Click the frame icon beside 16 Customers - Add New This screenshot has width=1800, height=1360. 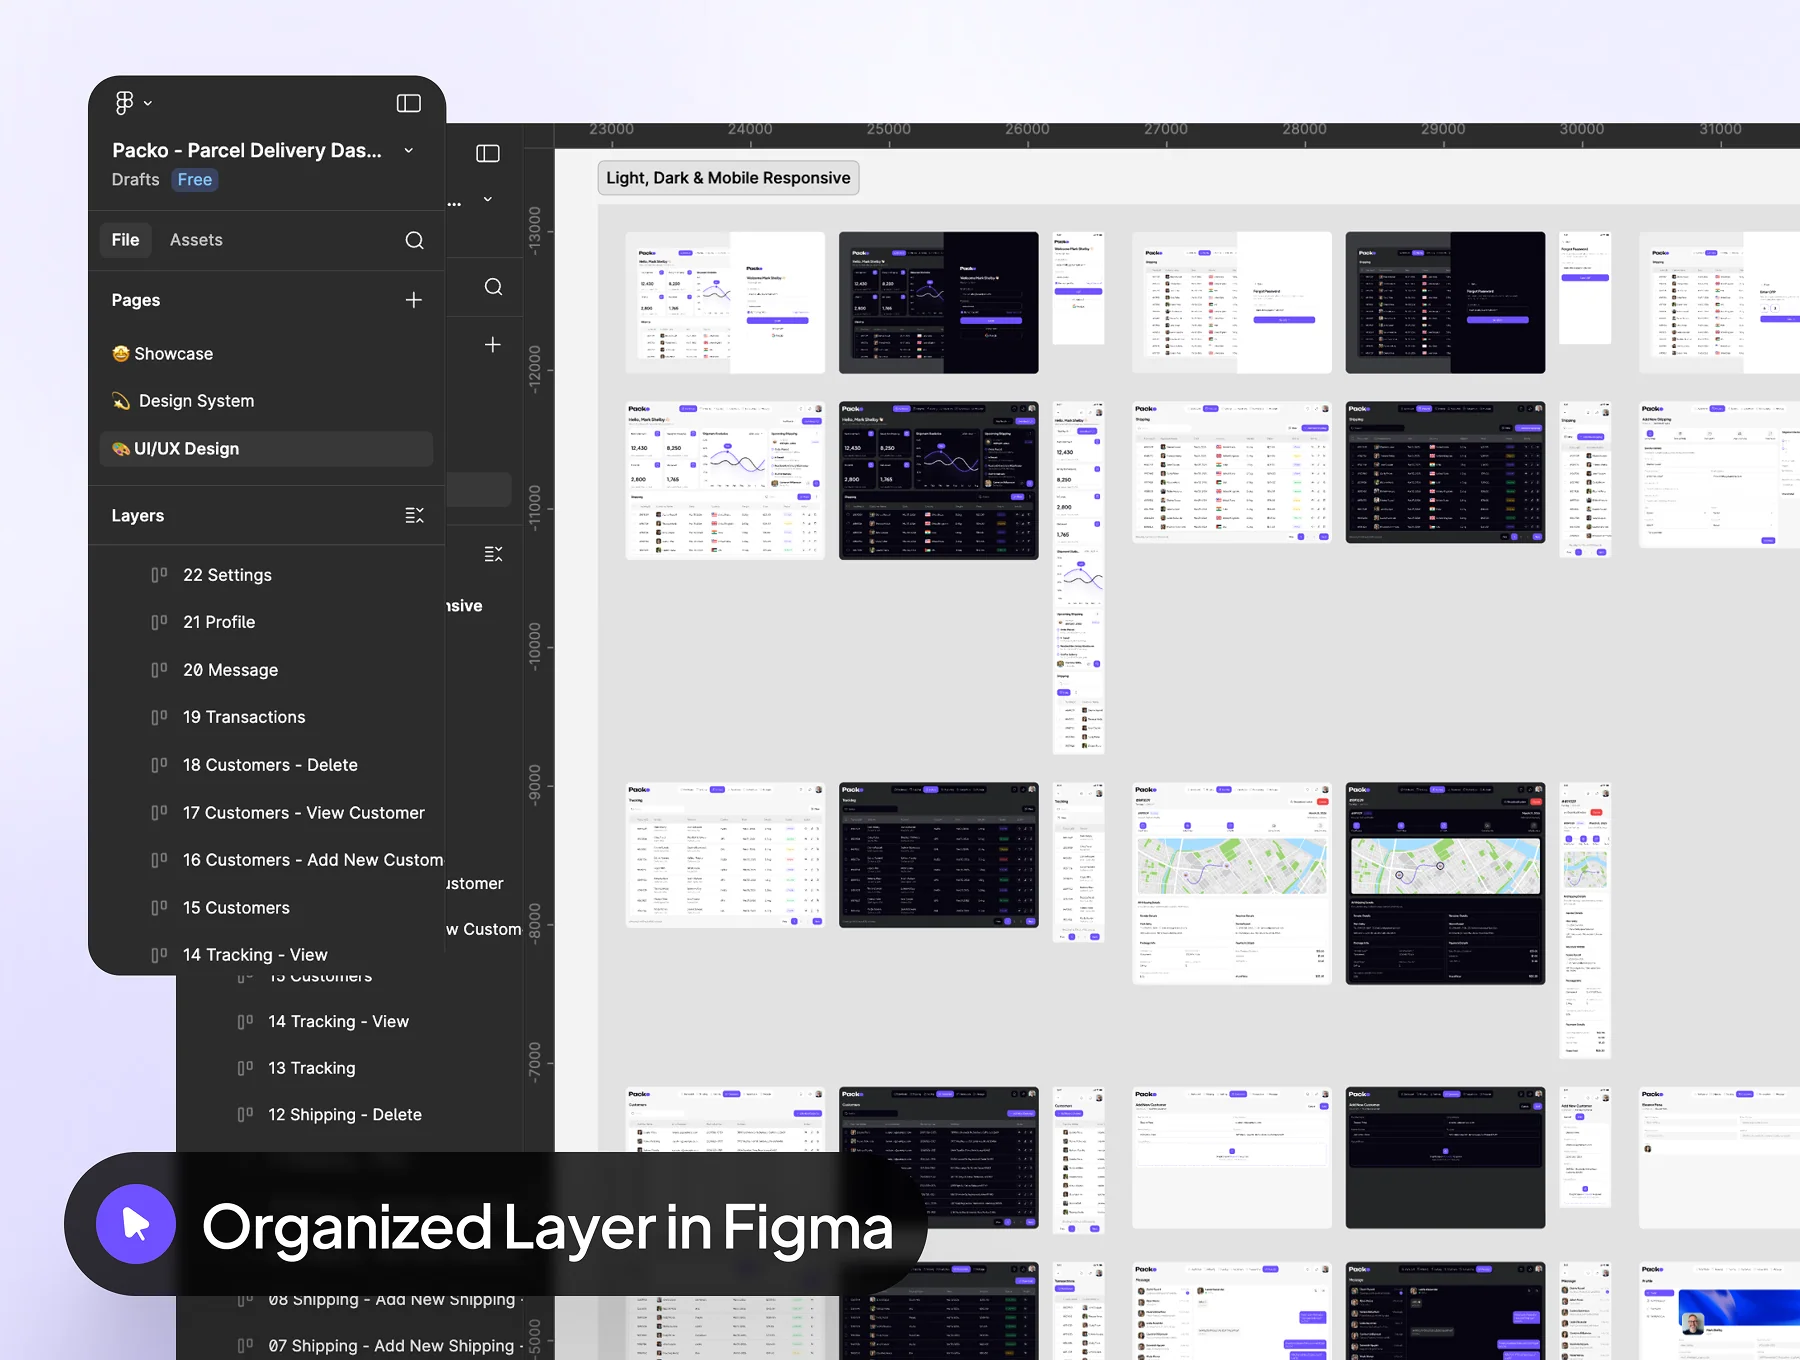tap(159, 860)
